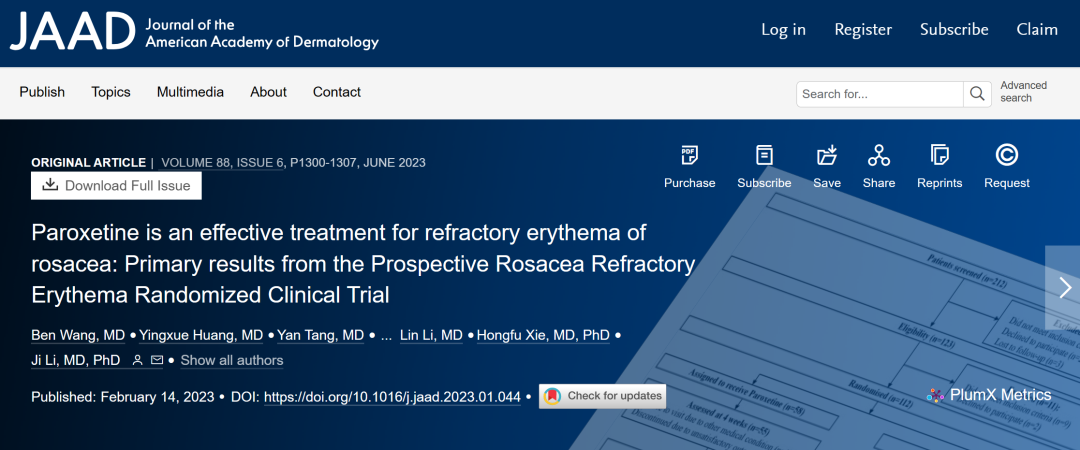
Task: Click the article title text
Action: [363, 264]
